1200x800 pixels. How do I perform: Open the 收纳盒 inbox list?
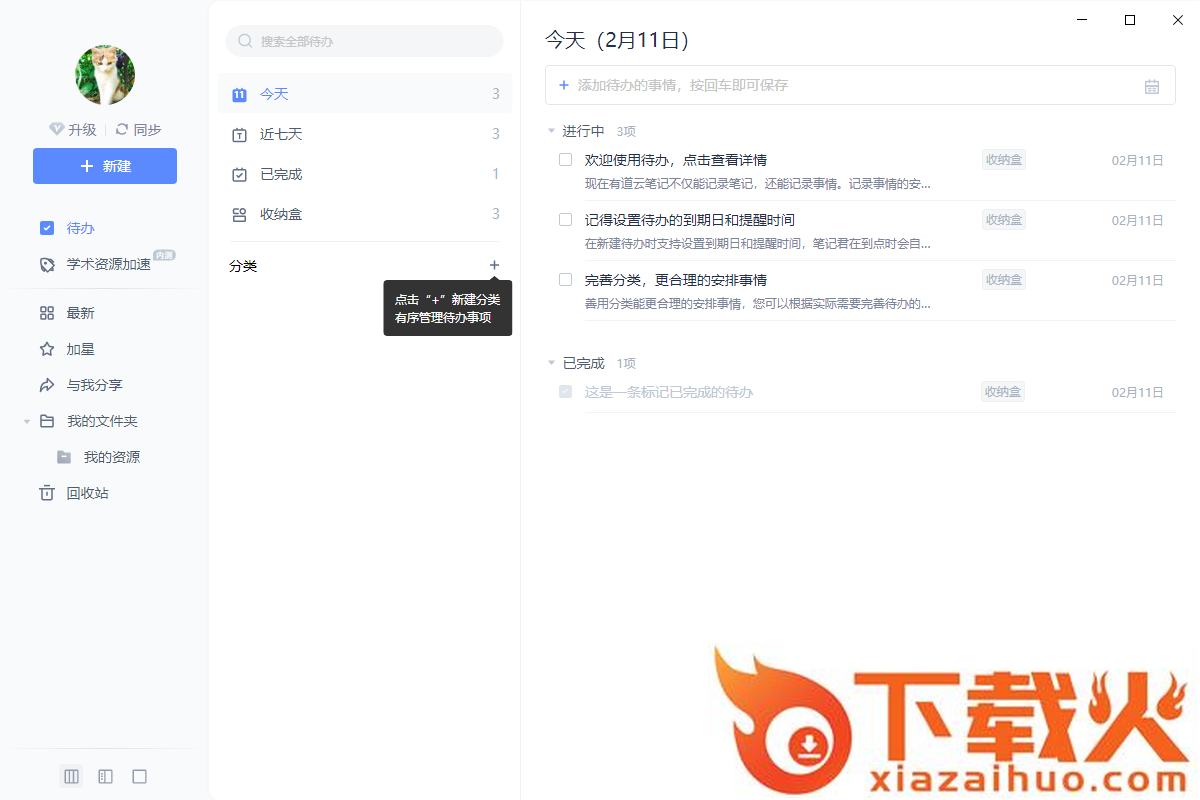(281, 214)
